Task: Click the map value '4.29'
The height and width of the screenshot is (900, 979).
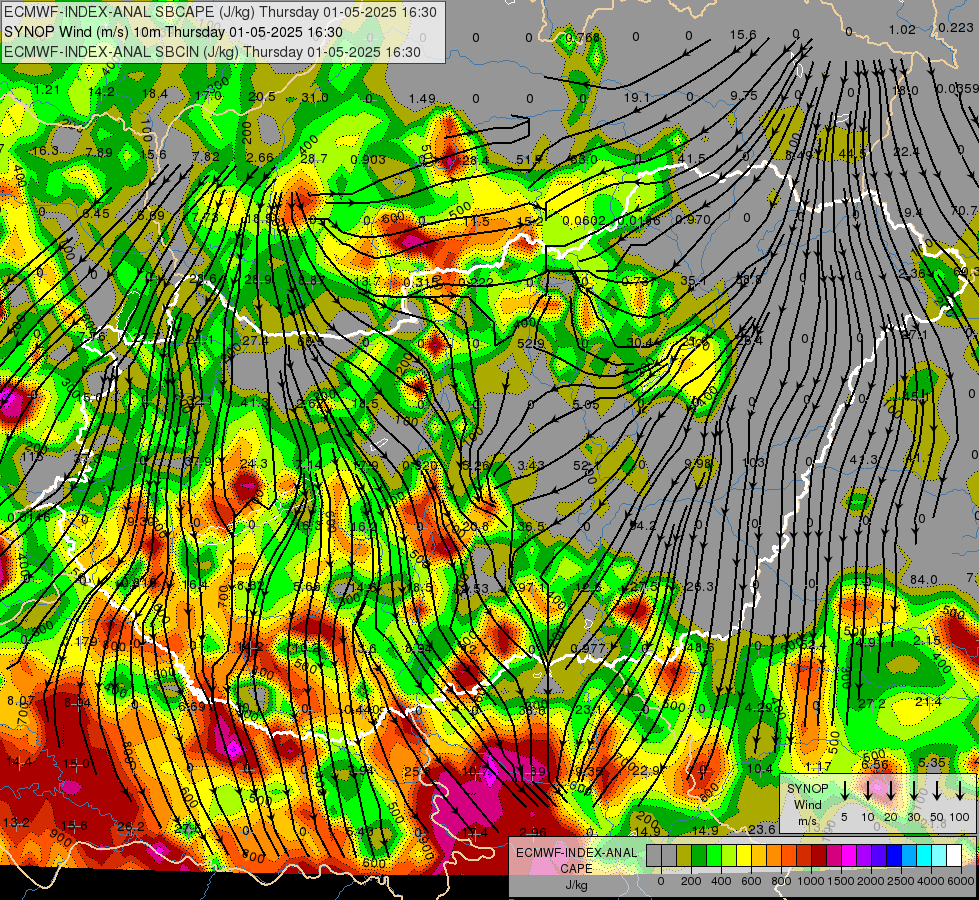Action: tap(759, 707)
